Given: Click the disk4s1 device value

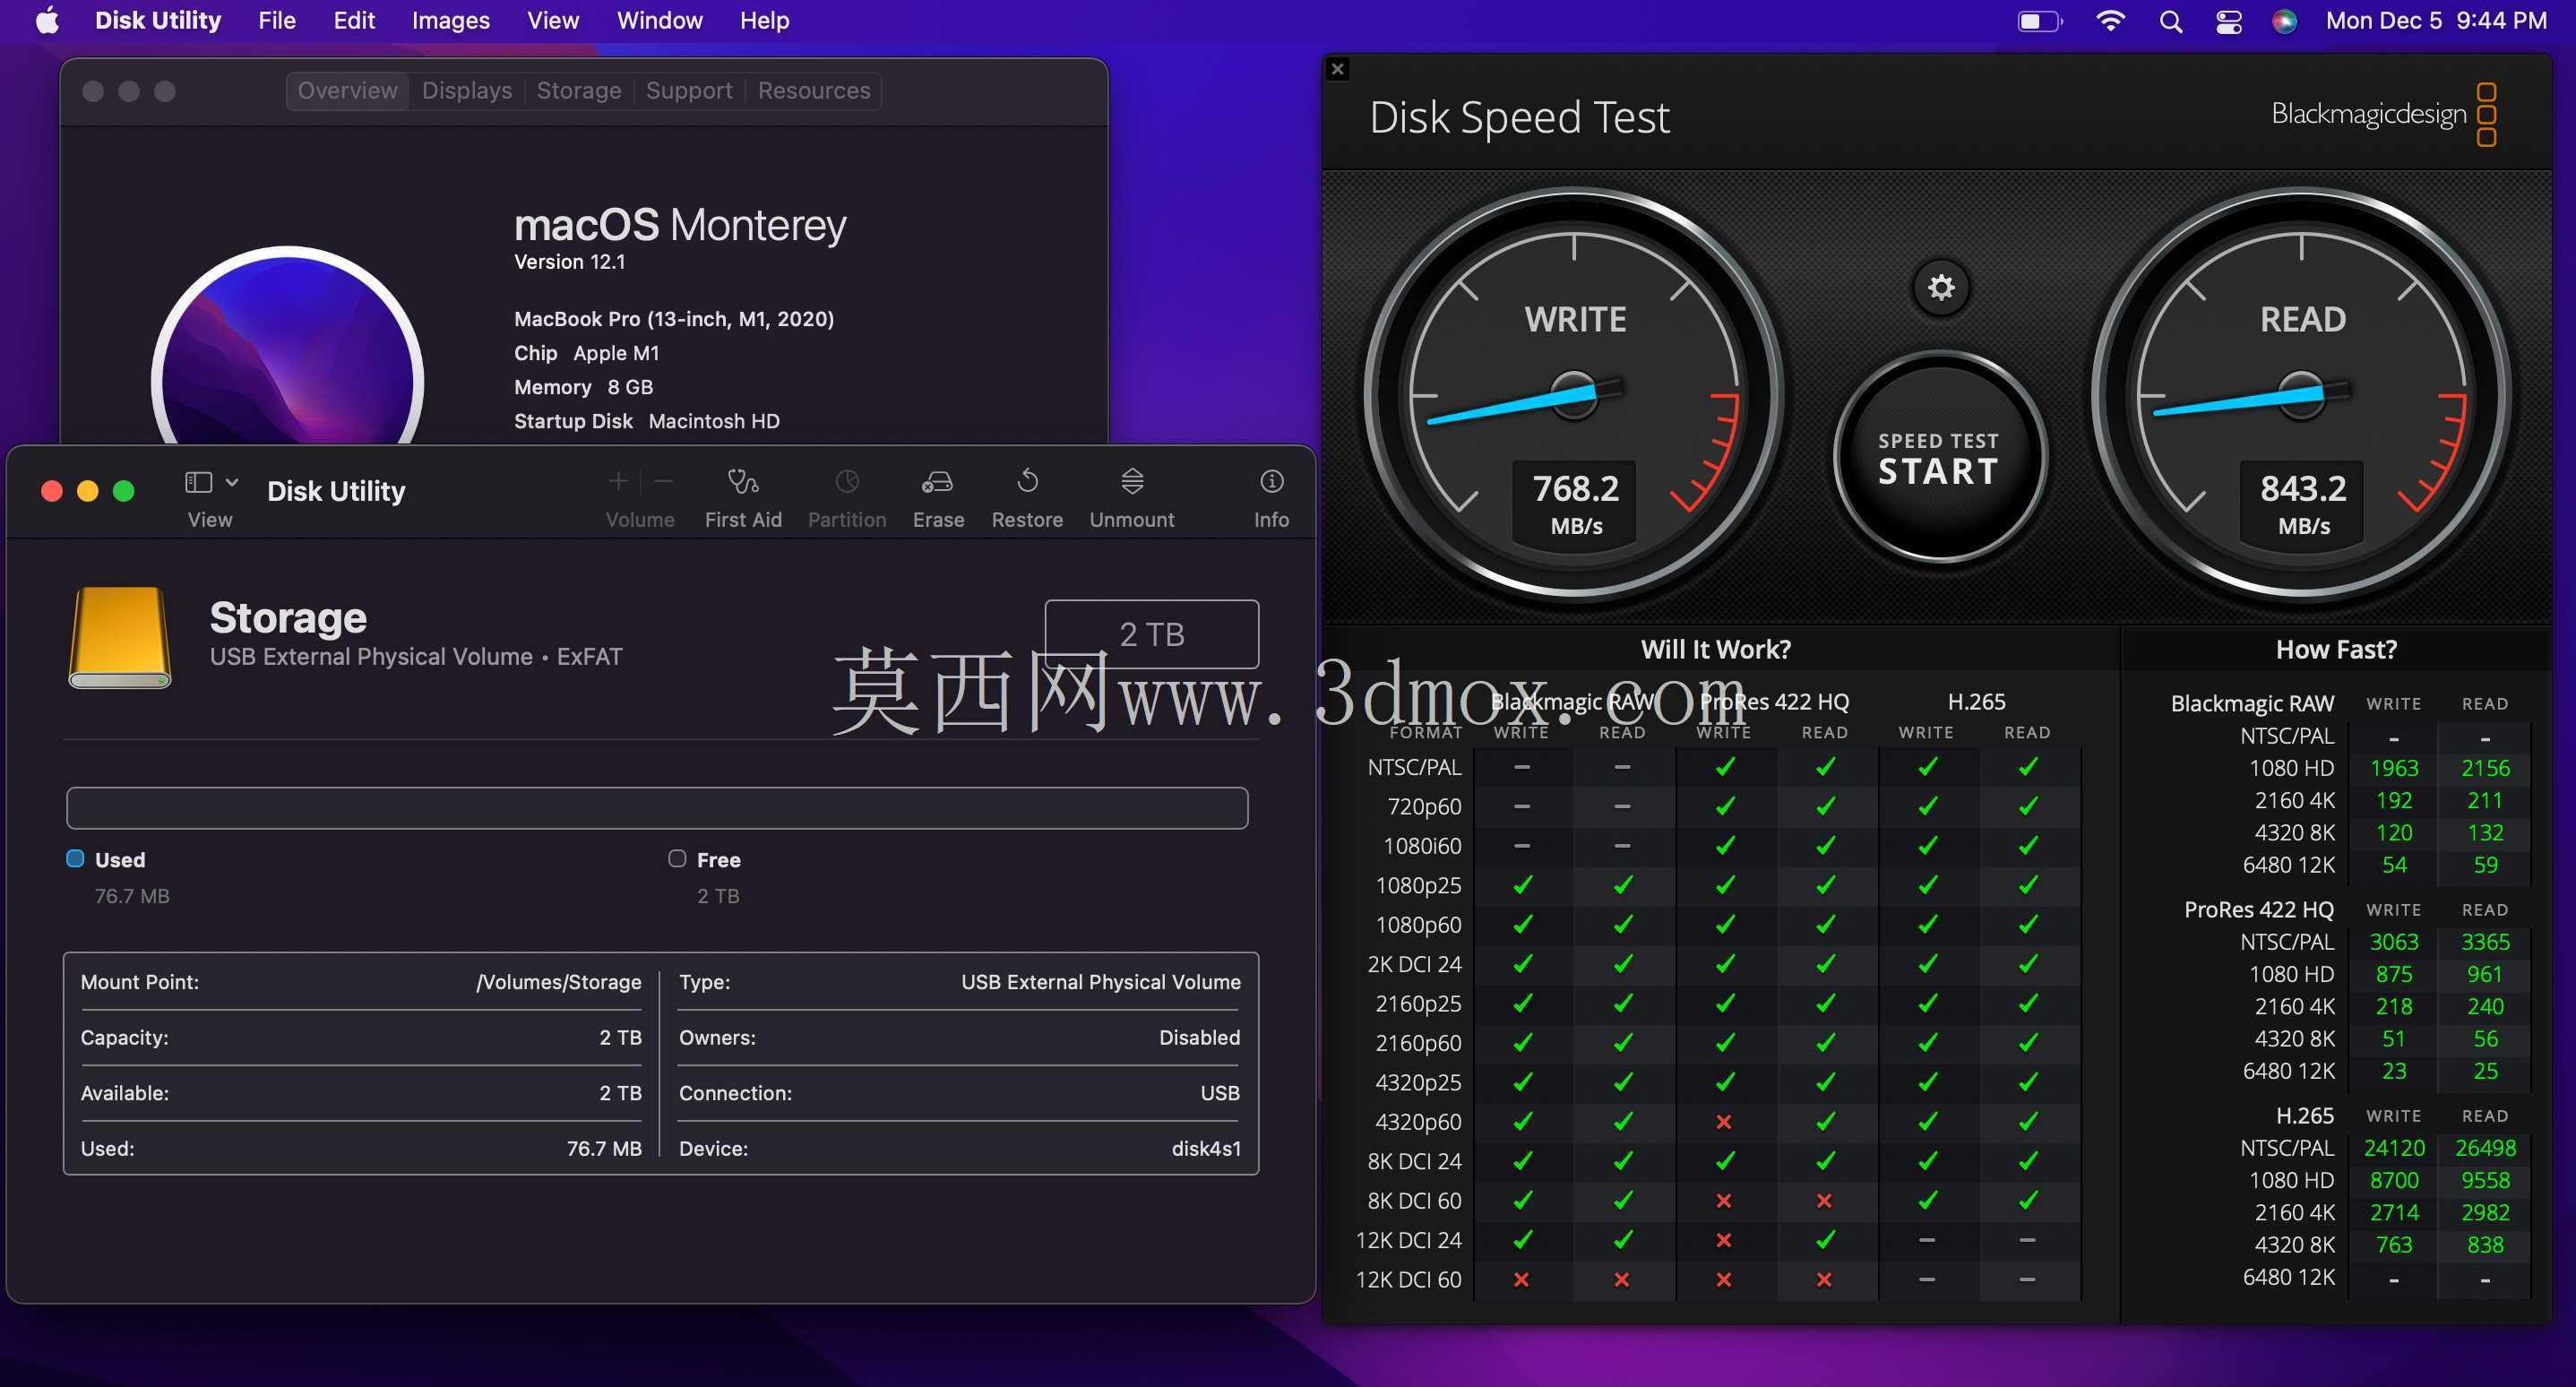Looking at the screenshot, I should (1206, 1148).
